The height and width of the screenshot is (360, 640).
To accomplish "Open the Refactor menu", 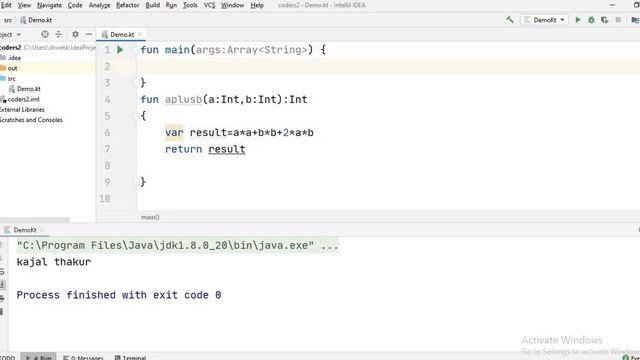I will pyautogui.click(x=128, y=5).
